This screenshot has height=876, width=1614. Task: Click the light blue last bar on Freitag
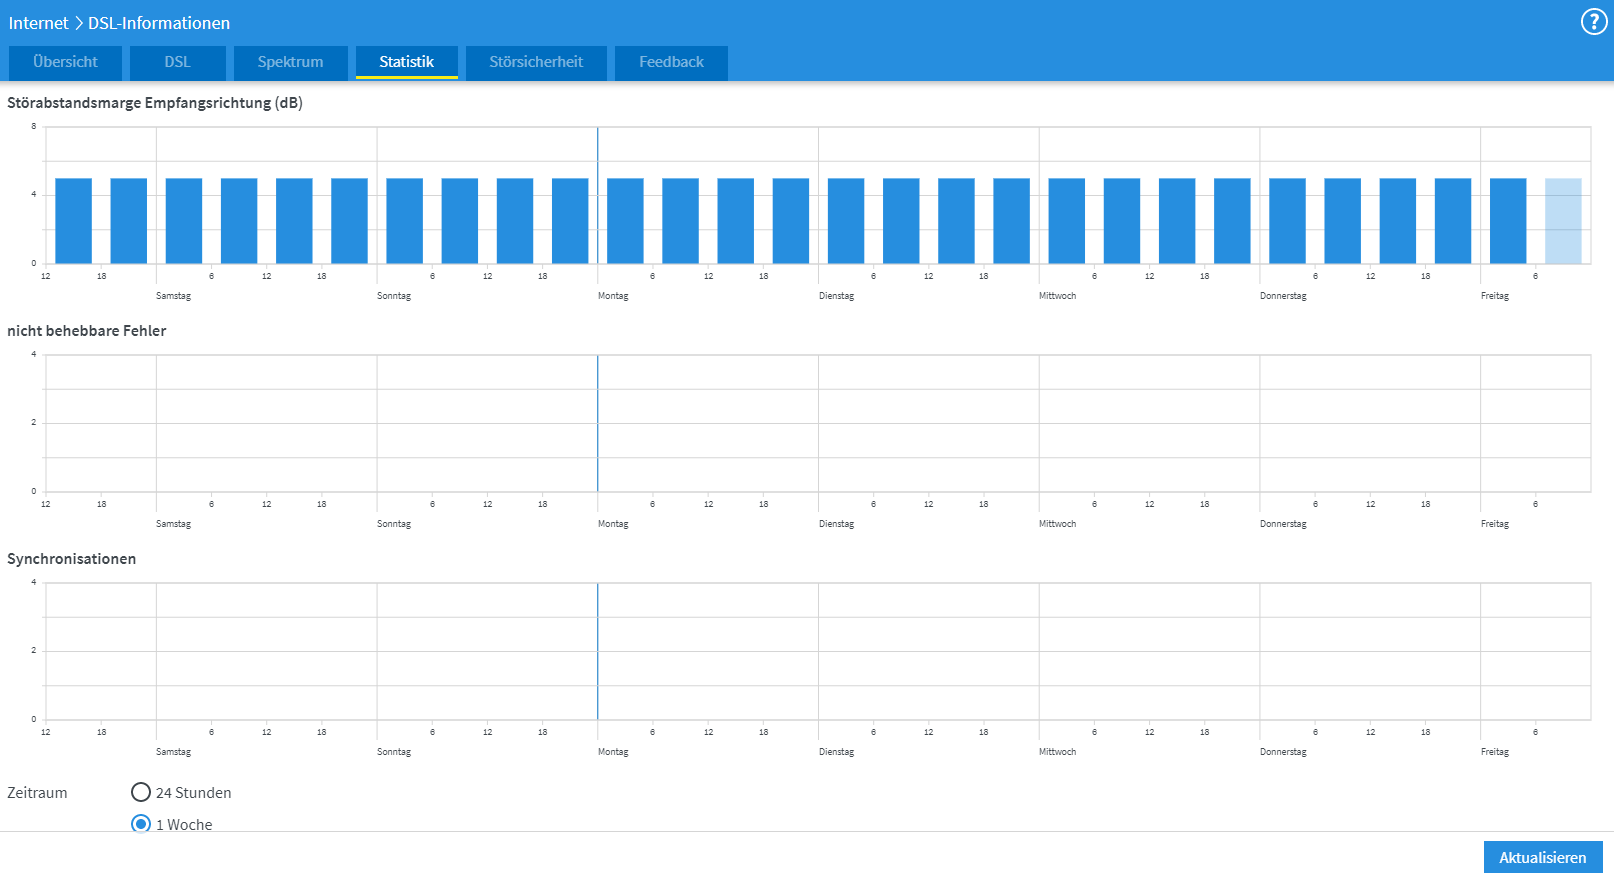pos(1563,221)
